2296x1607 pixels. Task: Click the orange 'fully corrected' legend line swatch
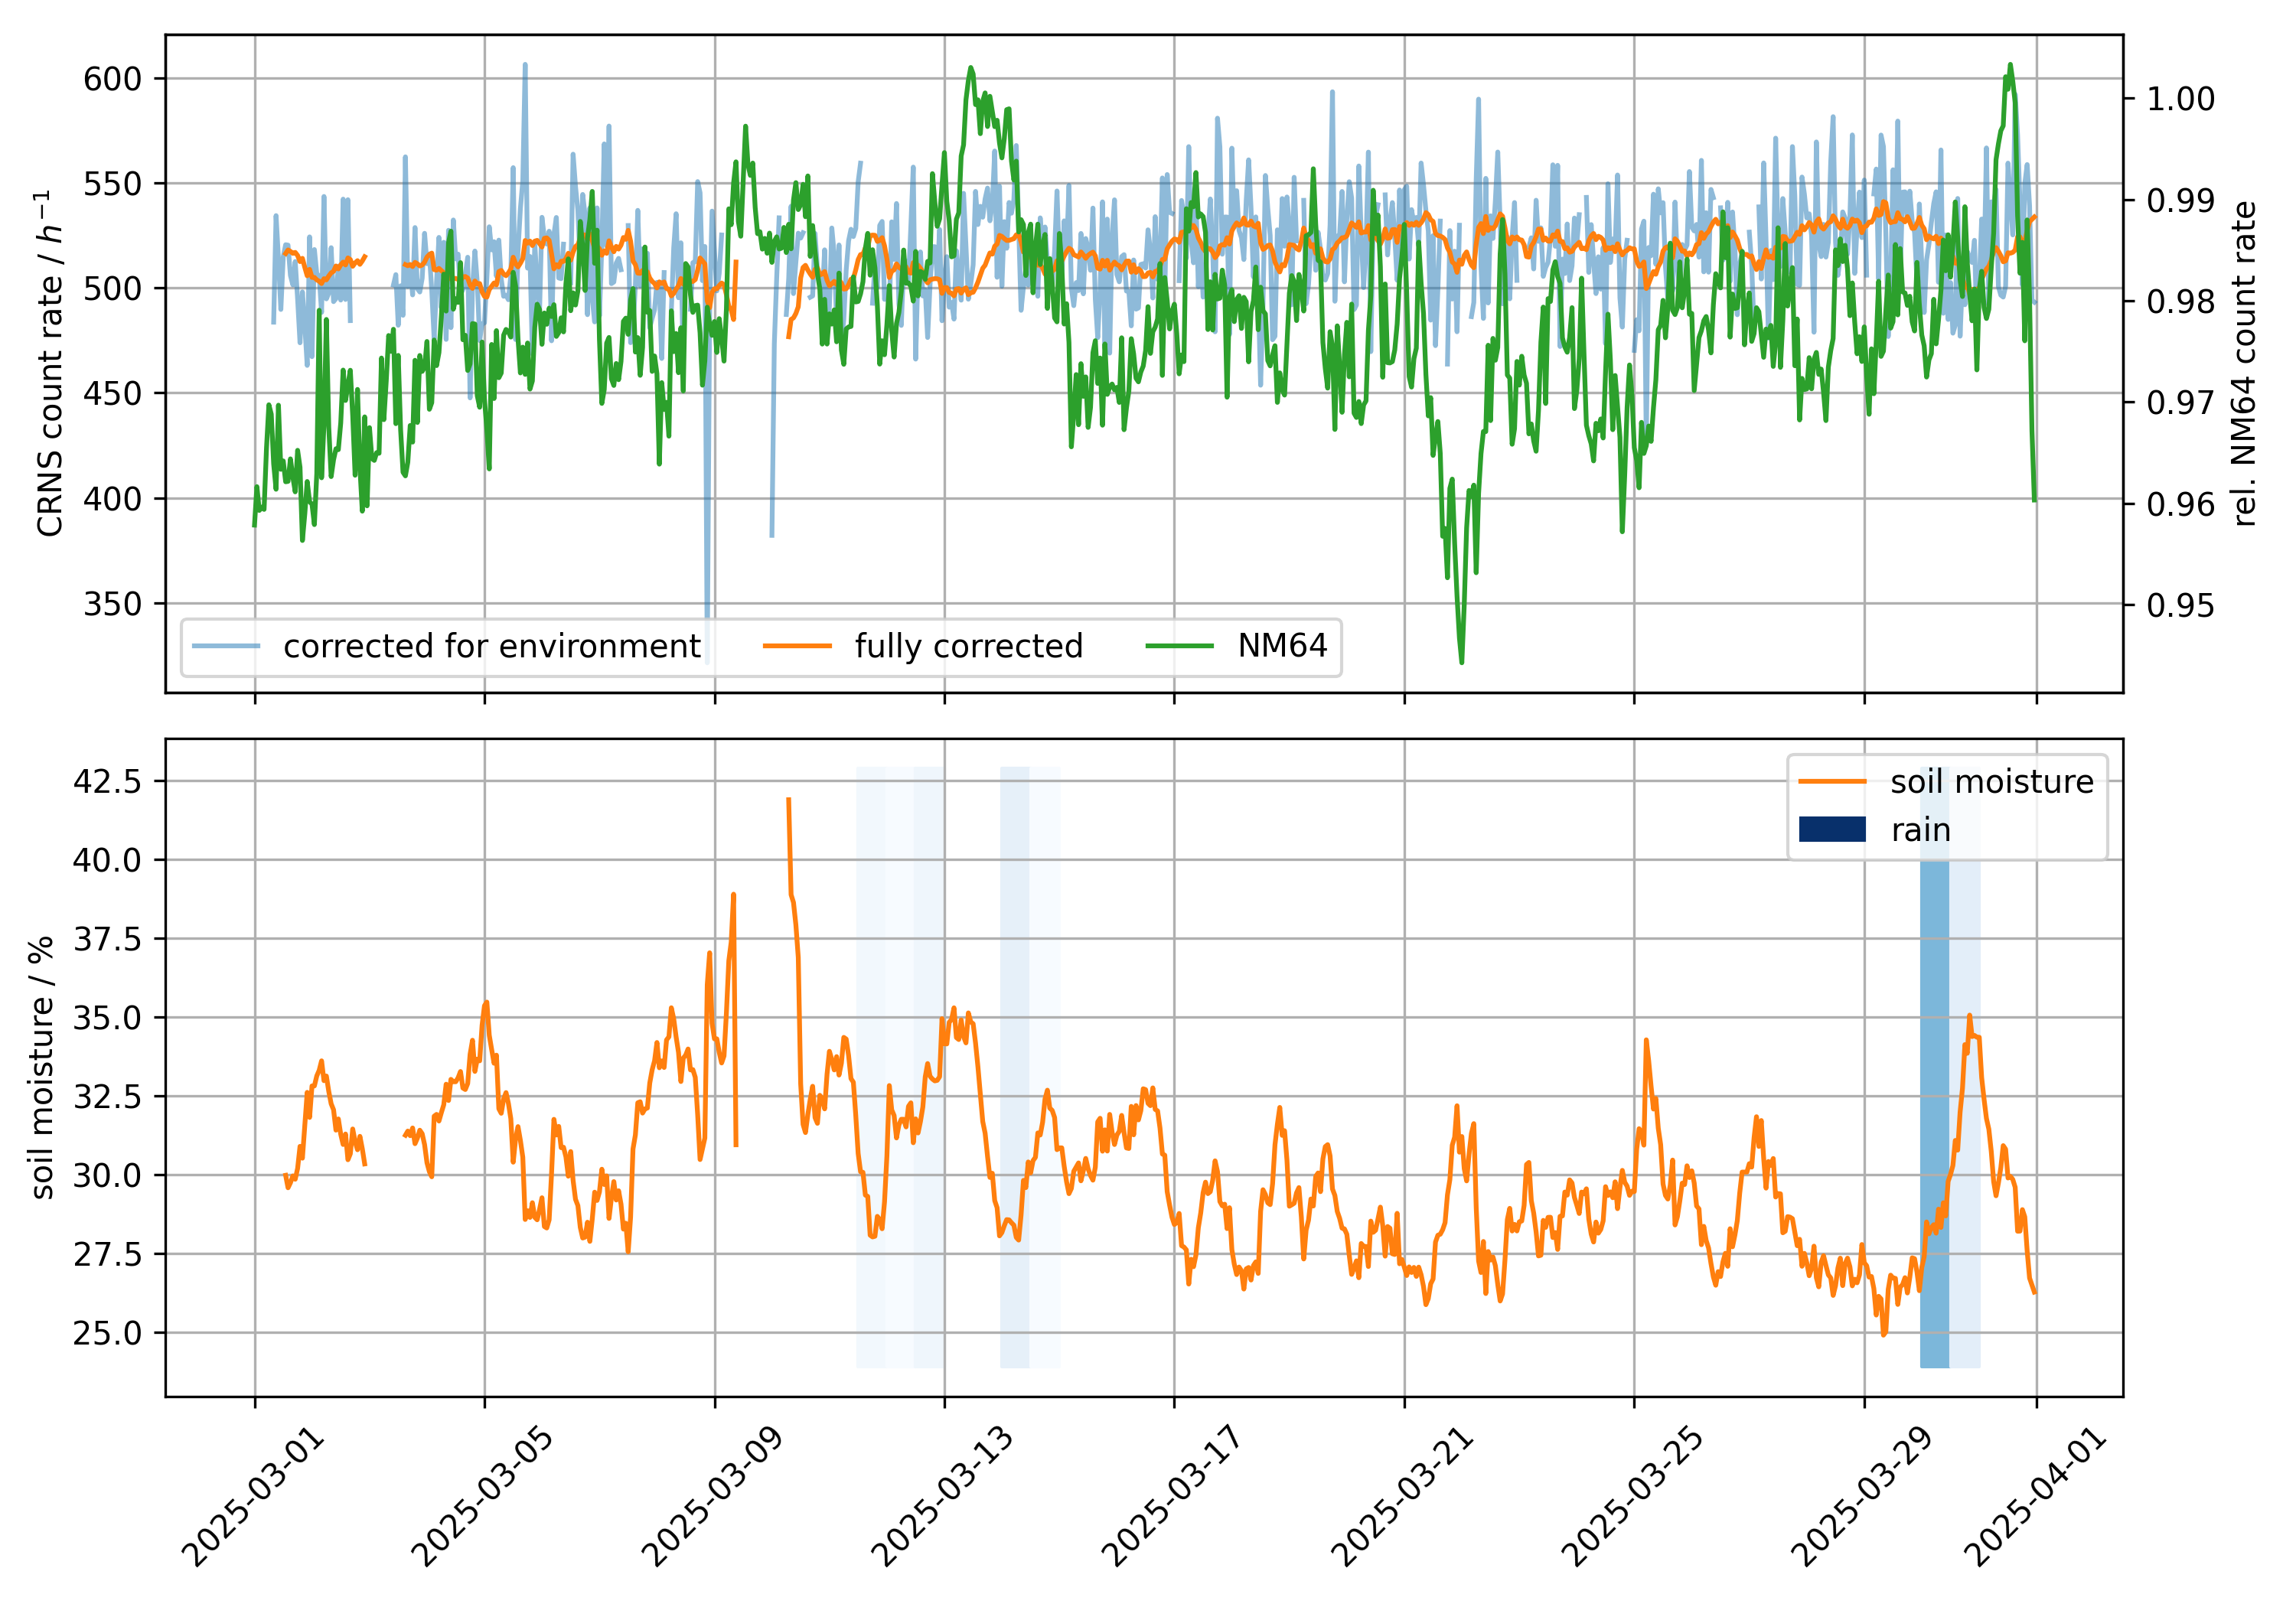coord(797,646)
